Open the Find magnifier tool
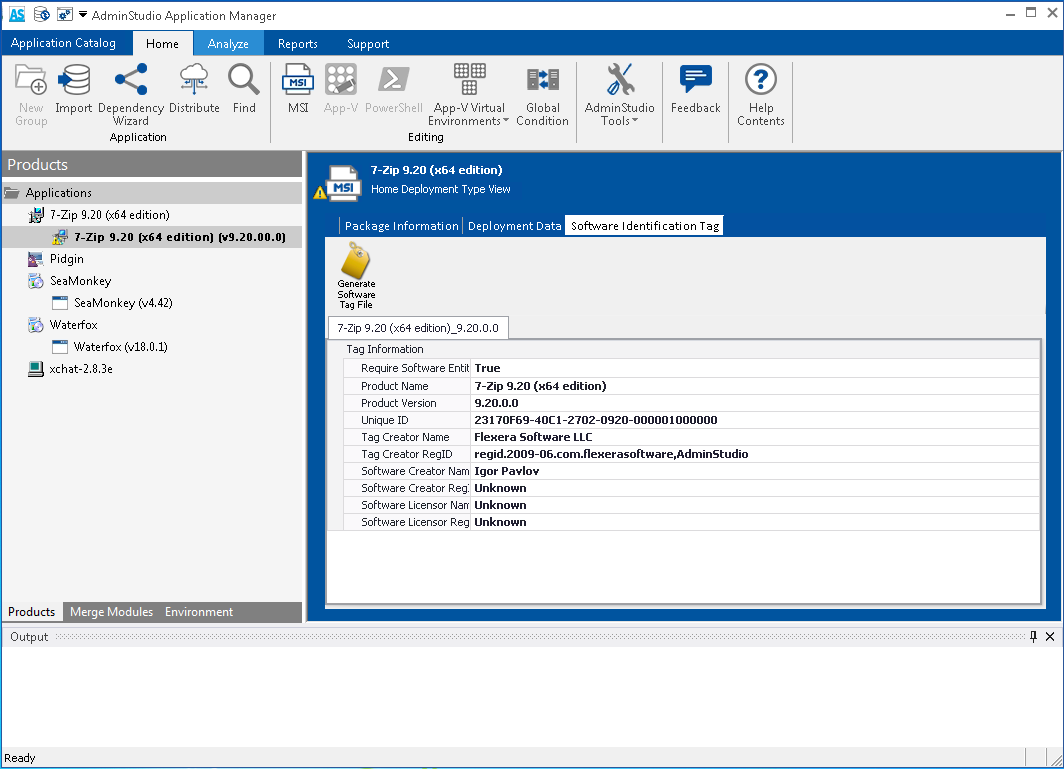 (244, 89)
